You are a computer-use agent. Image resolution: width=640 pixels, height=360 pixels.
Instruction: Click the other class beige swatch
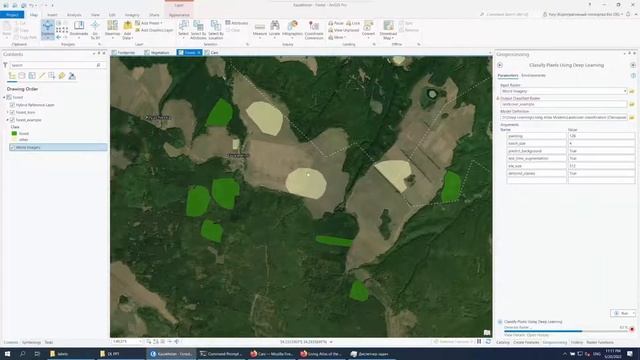14,140
